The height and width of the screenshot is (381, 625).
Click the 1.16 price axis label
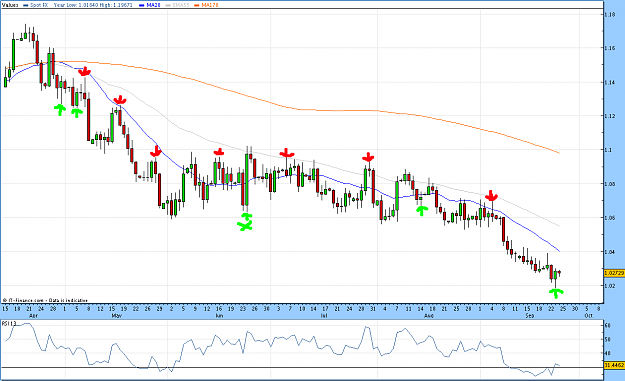[x=610, y=48]
